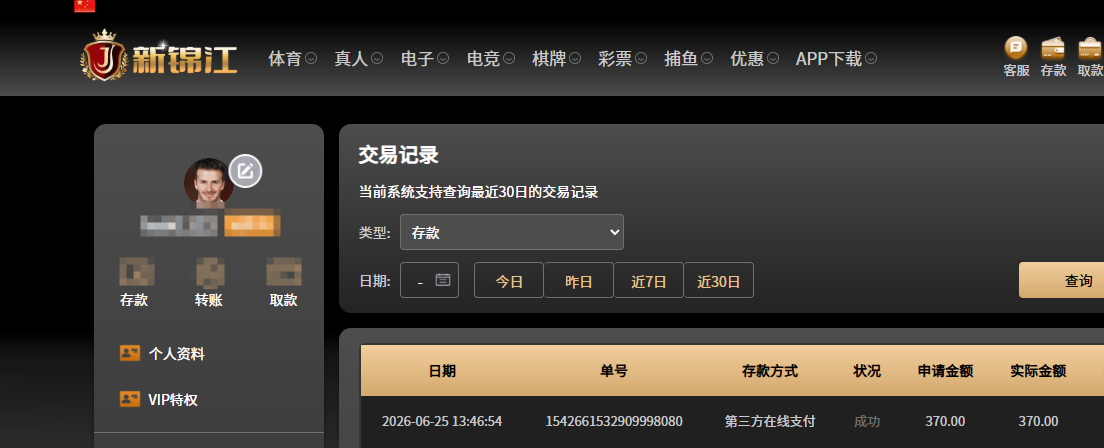Screen dimensions: 1104x448
Task: Click chevron next to 真人
Action: pyautogui.click(x=377, y=58)
